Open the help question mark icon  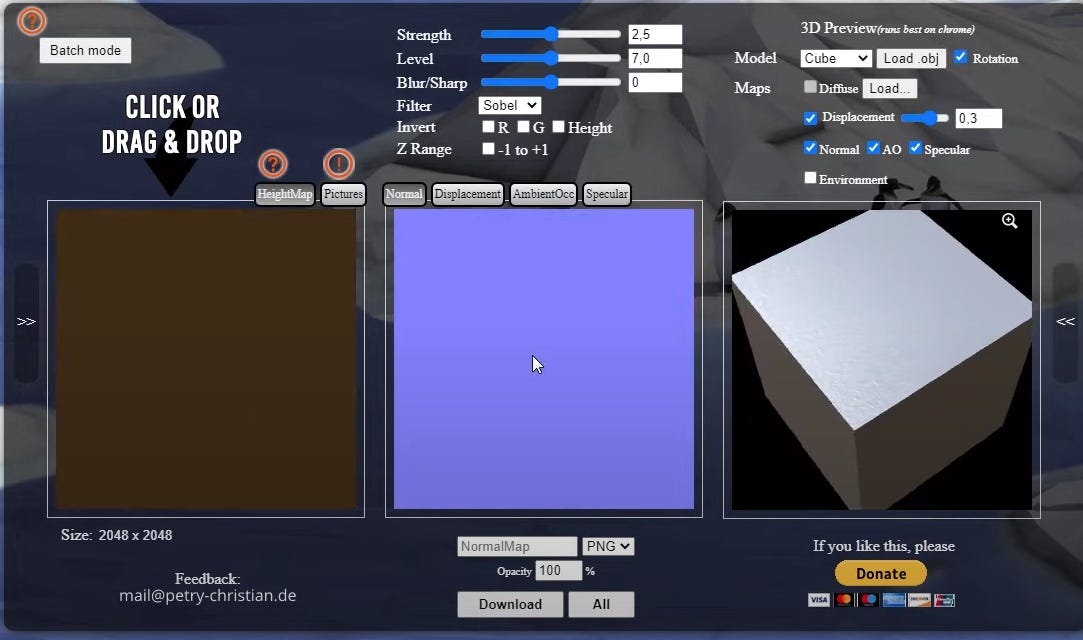coord(31,20)
